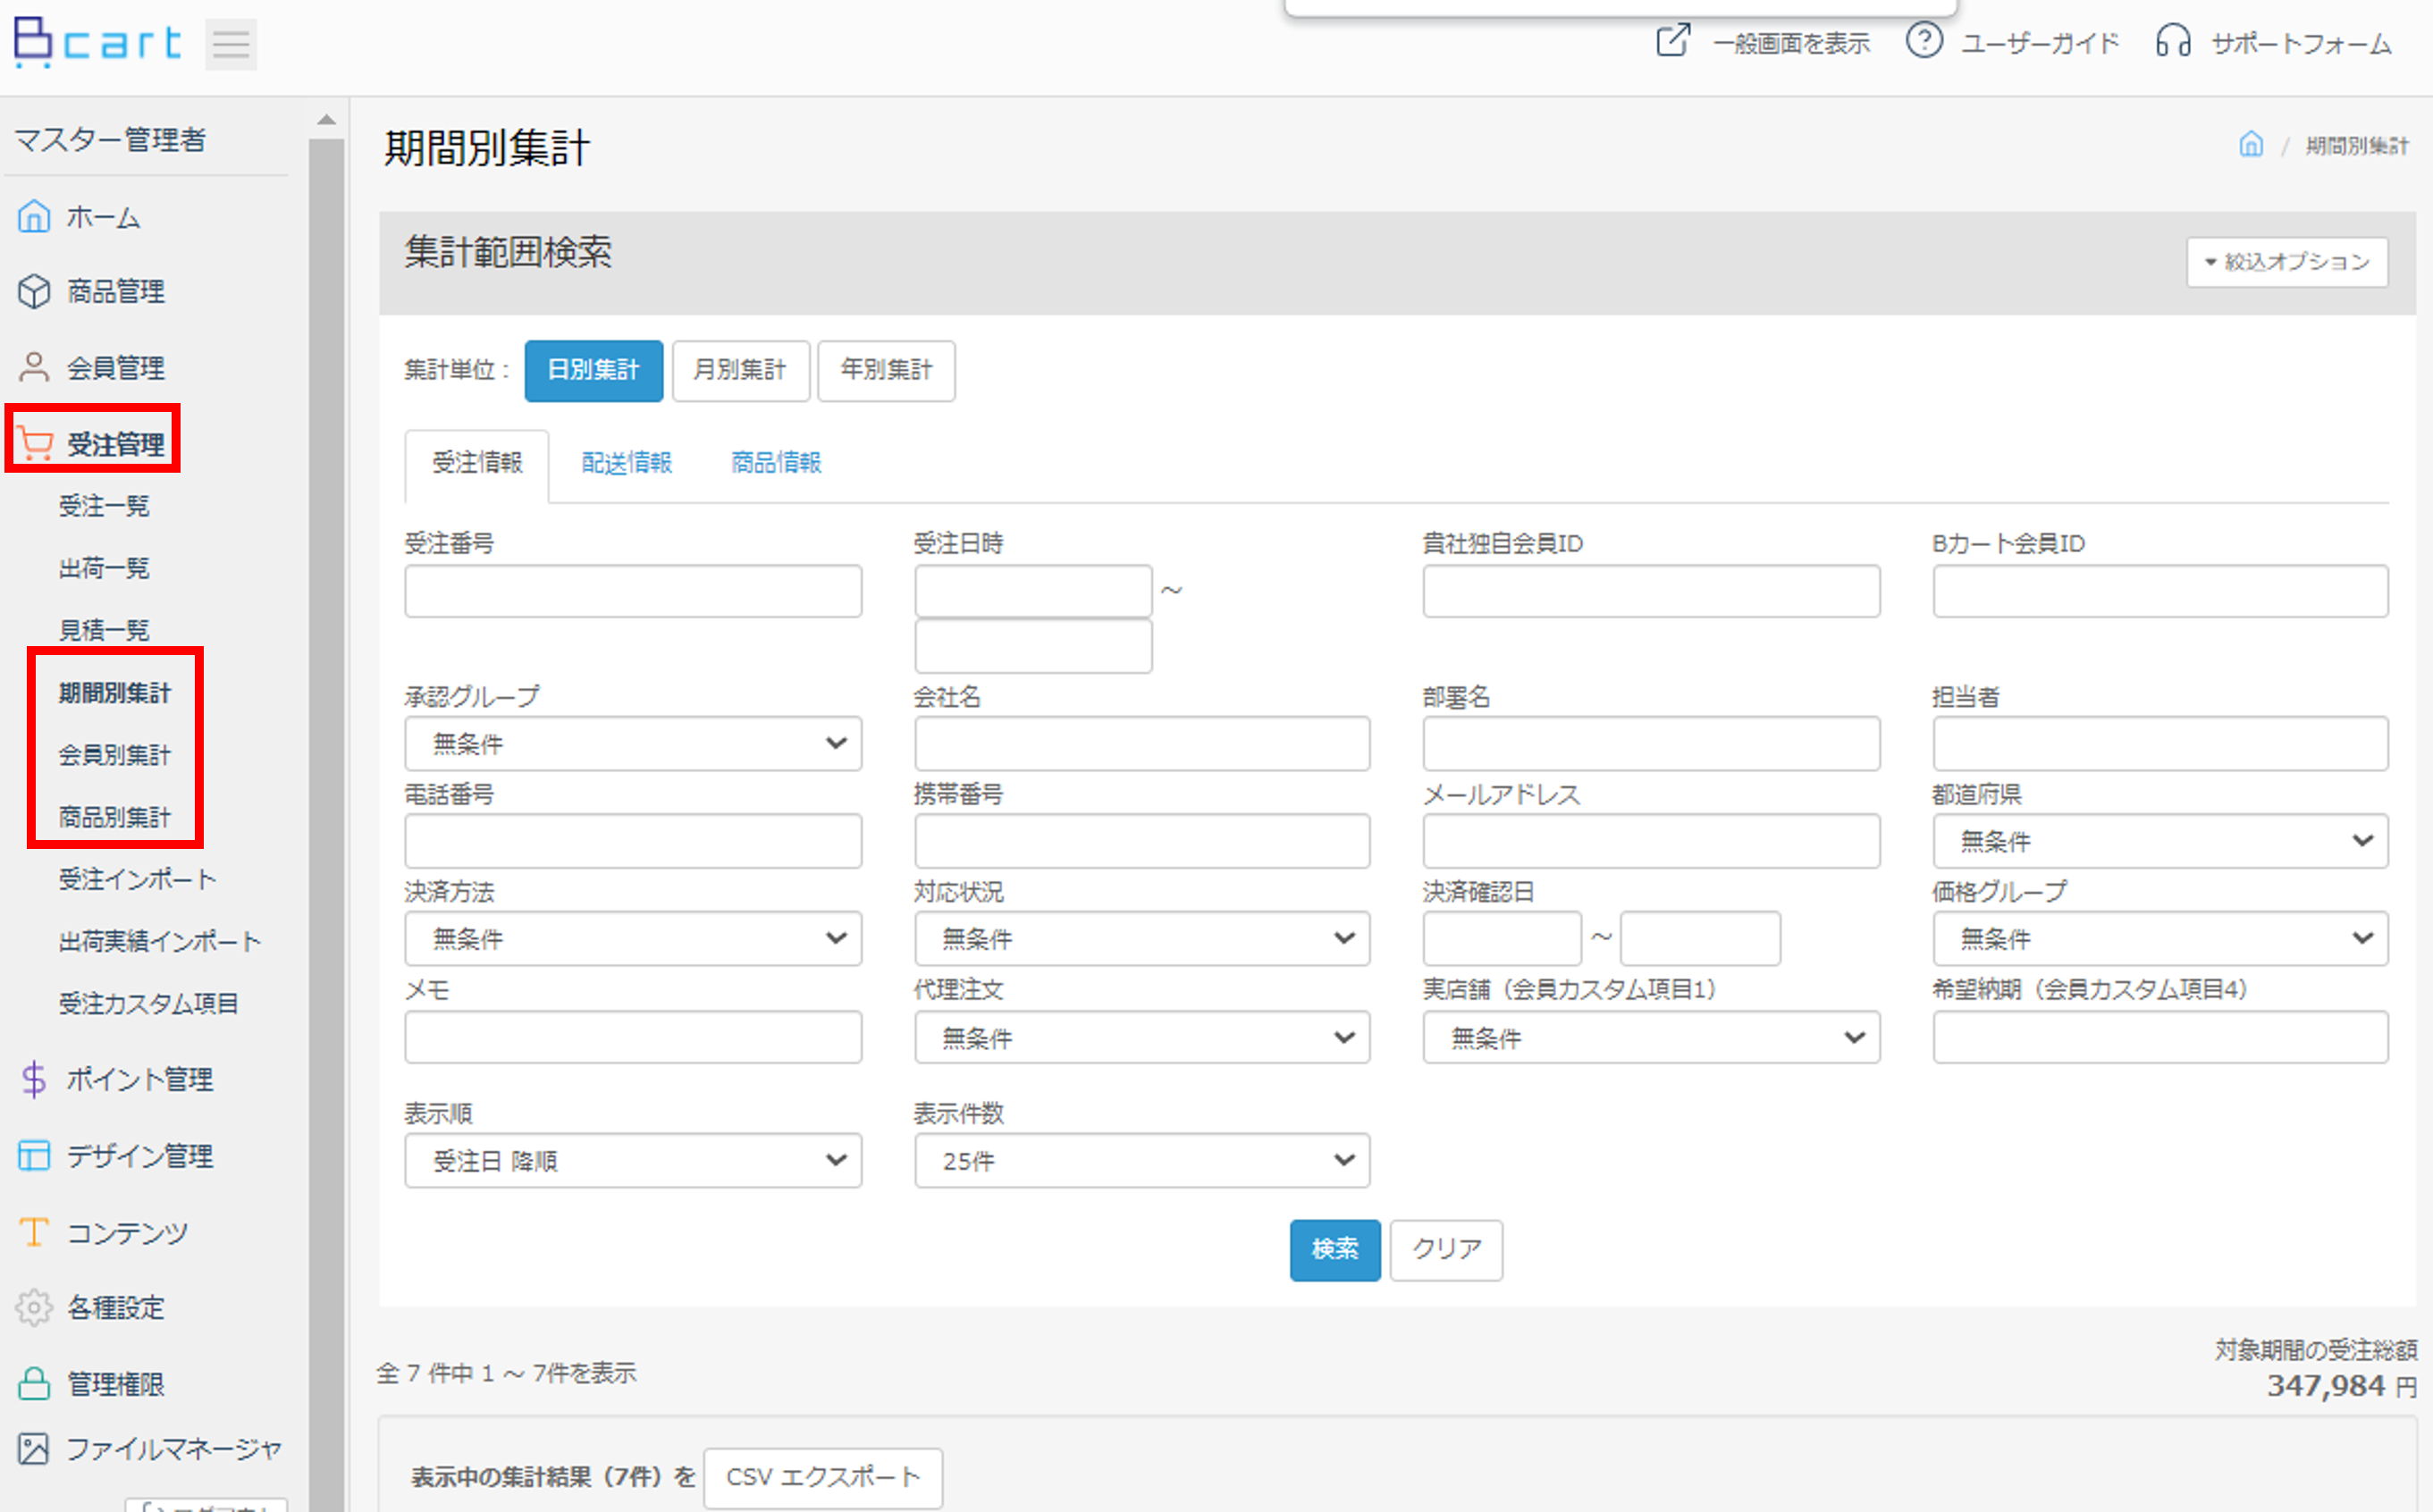Viewport: 2433px width, 1512px height.
Task: Open the 都道府県 dropdown
Action: click(2160, 841)
